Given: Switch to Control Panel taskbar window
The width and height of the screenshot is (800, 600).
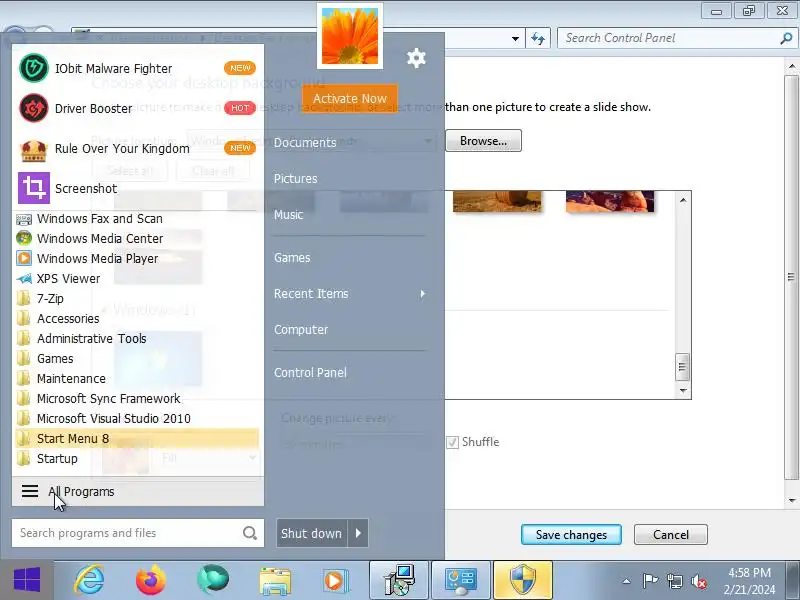Looking at the screenshot, I should pos(461,580).
